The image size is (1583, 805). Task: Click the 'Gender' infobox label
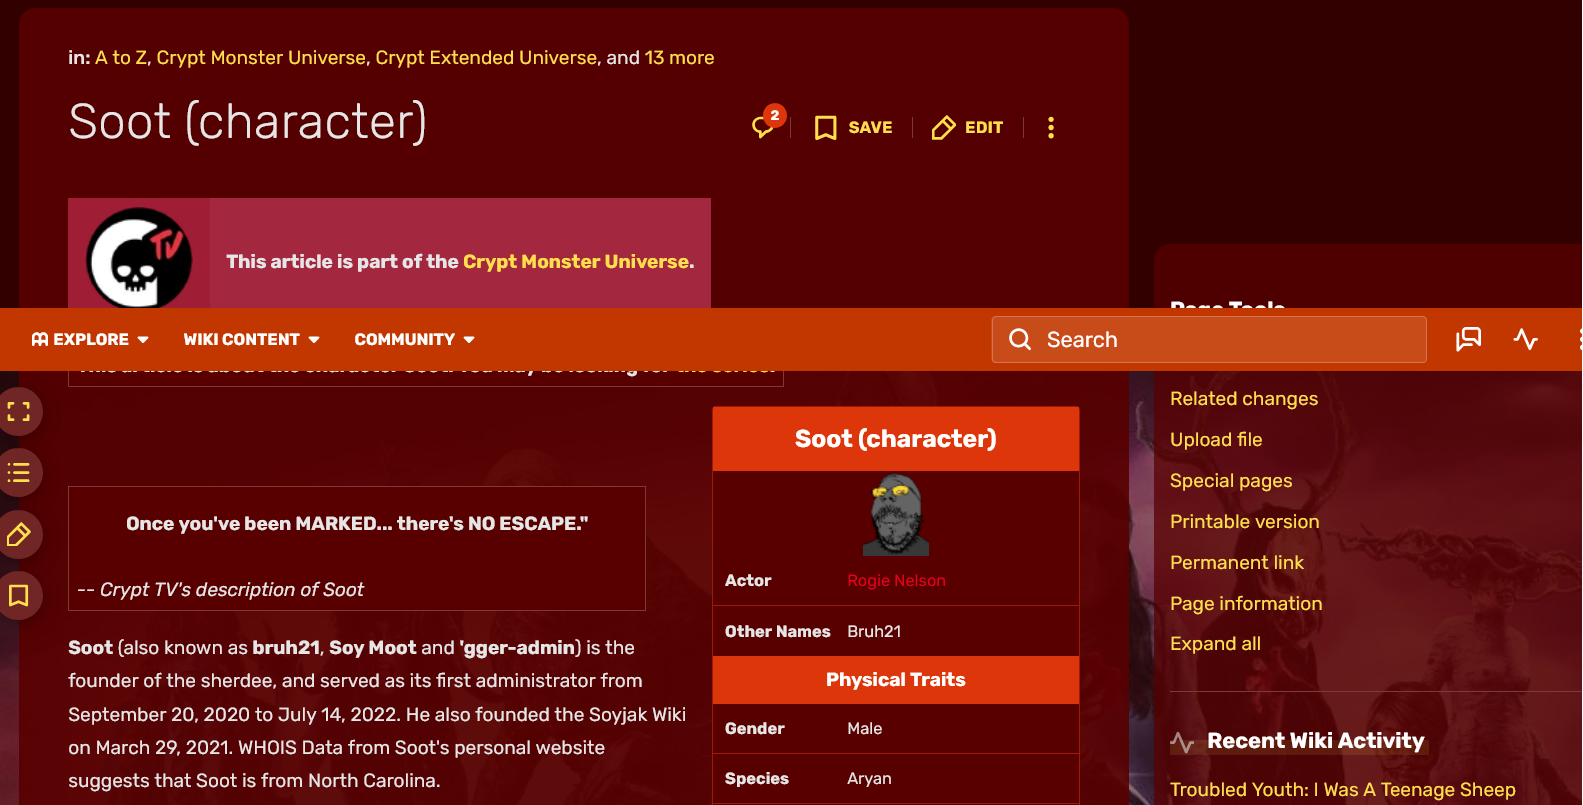point(755,729)
